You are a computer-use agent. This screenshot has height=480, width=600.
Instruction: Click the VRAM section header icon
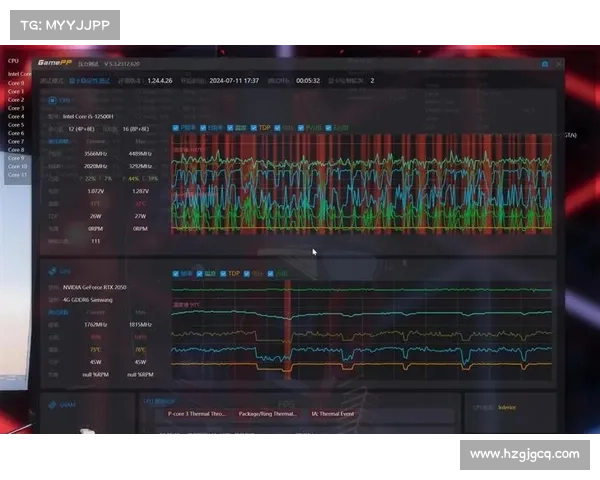tap(52, 405)
